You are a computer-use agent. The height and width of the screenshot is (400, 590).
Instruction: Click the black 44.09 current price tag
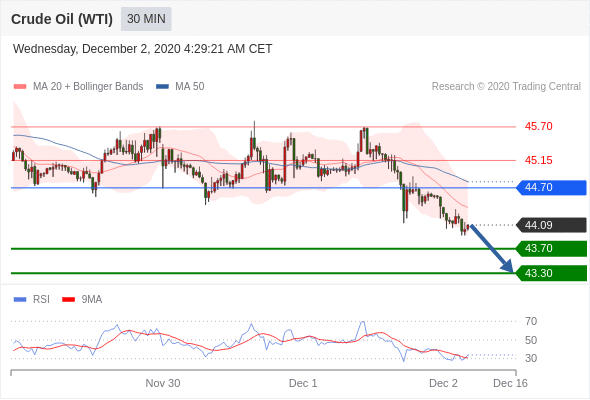pos(551,225)
